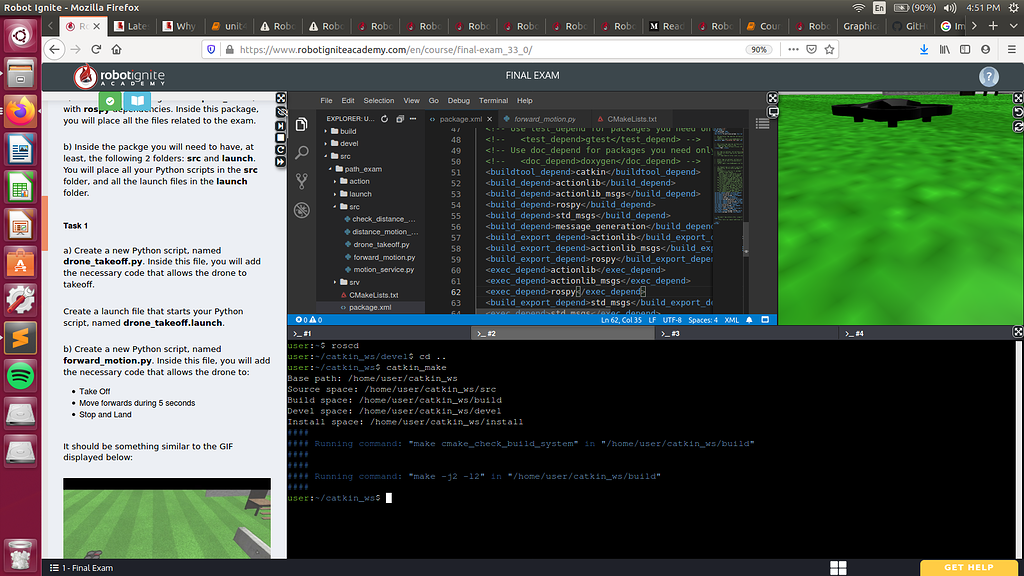1024x576 pixels.
Task: Toggle the blue book notebook panel button
Action: pyautogui.click(x=136, y=100)
